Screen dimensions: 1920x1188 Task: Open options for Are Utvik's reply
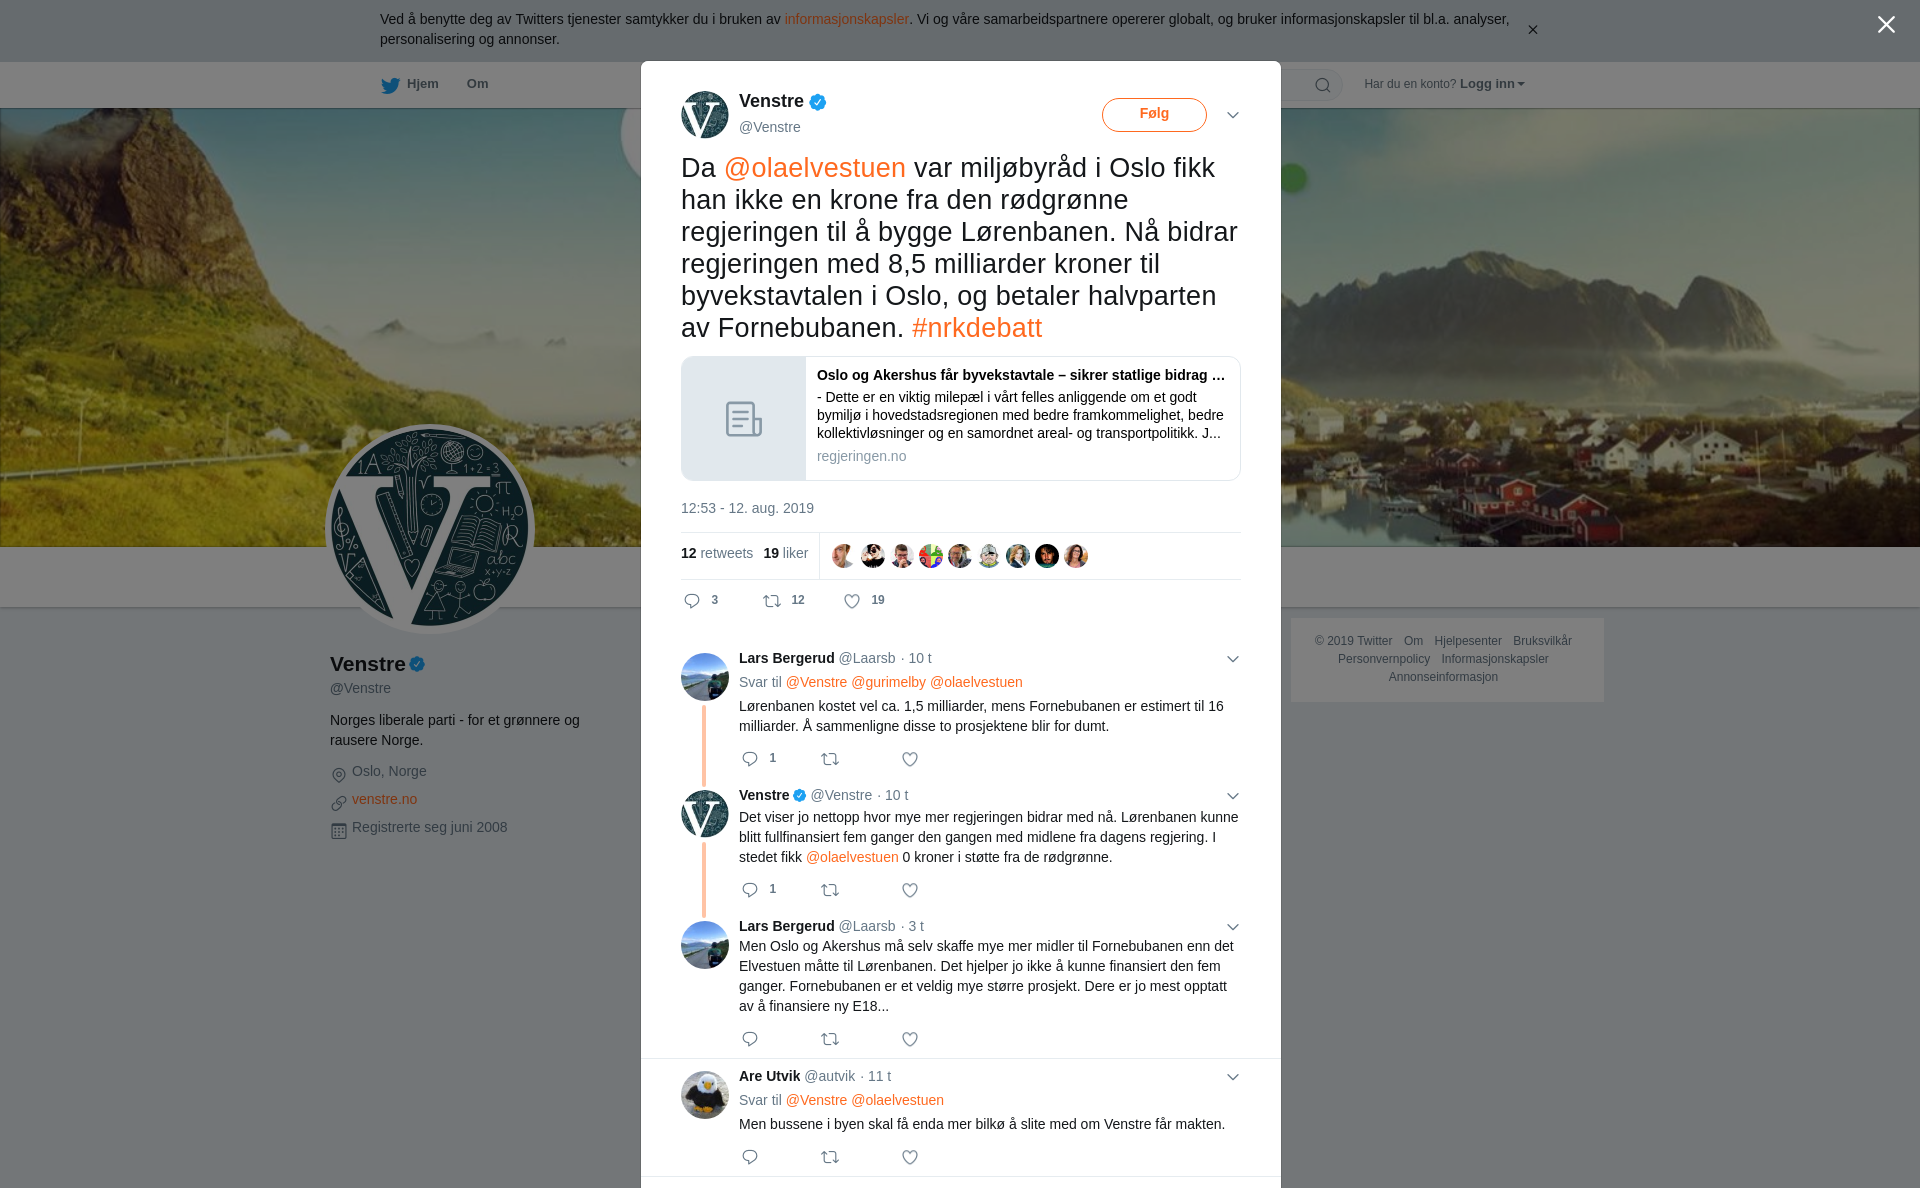(1233, 1077)
